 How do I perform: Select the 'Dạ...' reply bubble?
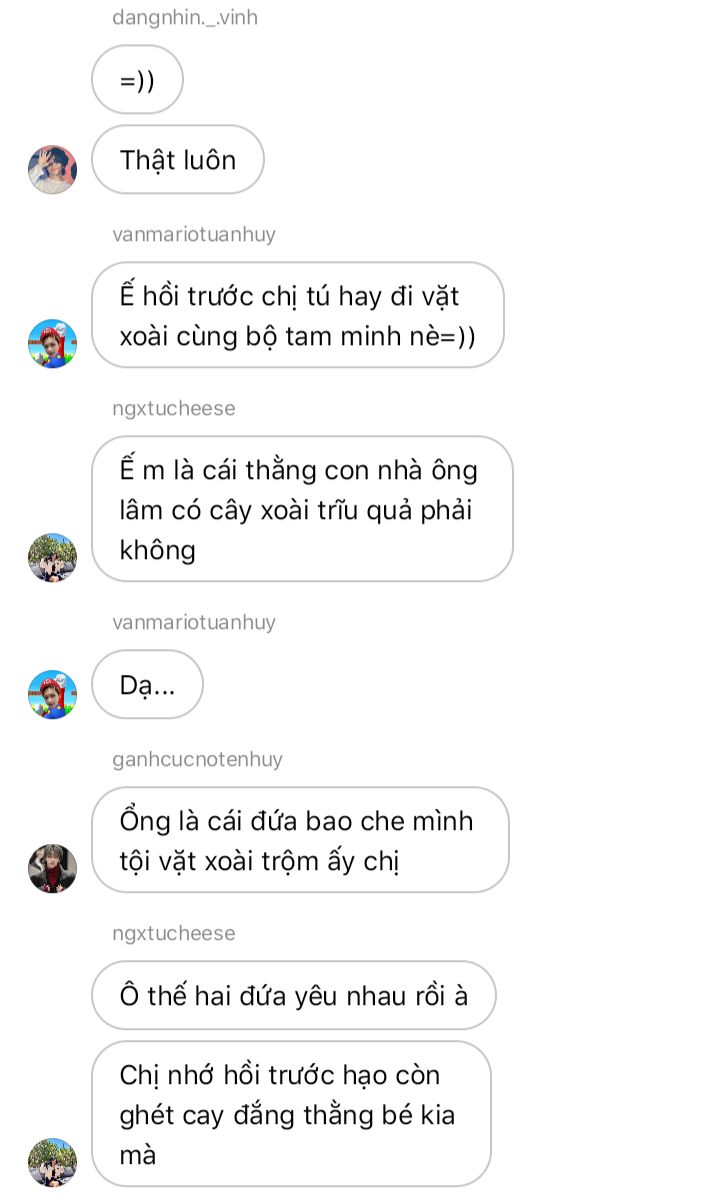tap(147, 684)
